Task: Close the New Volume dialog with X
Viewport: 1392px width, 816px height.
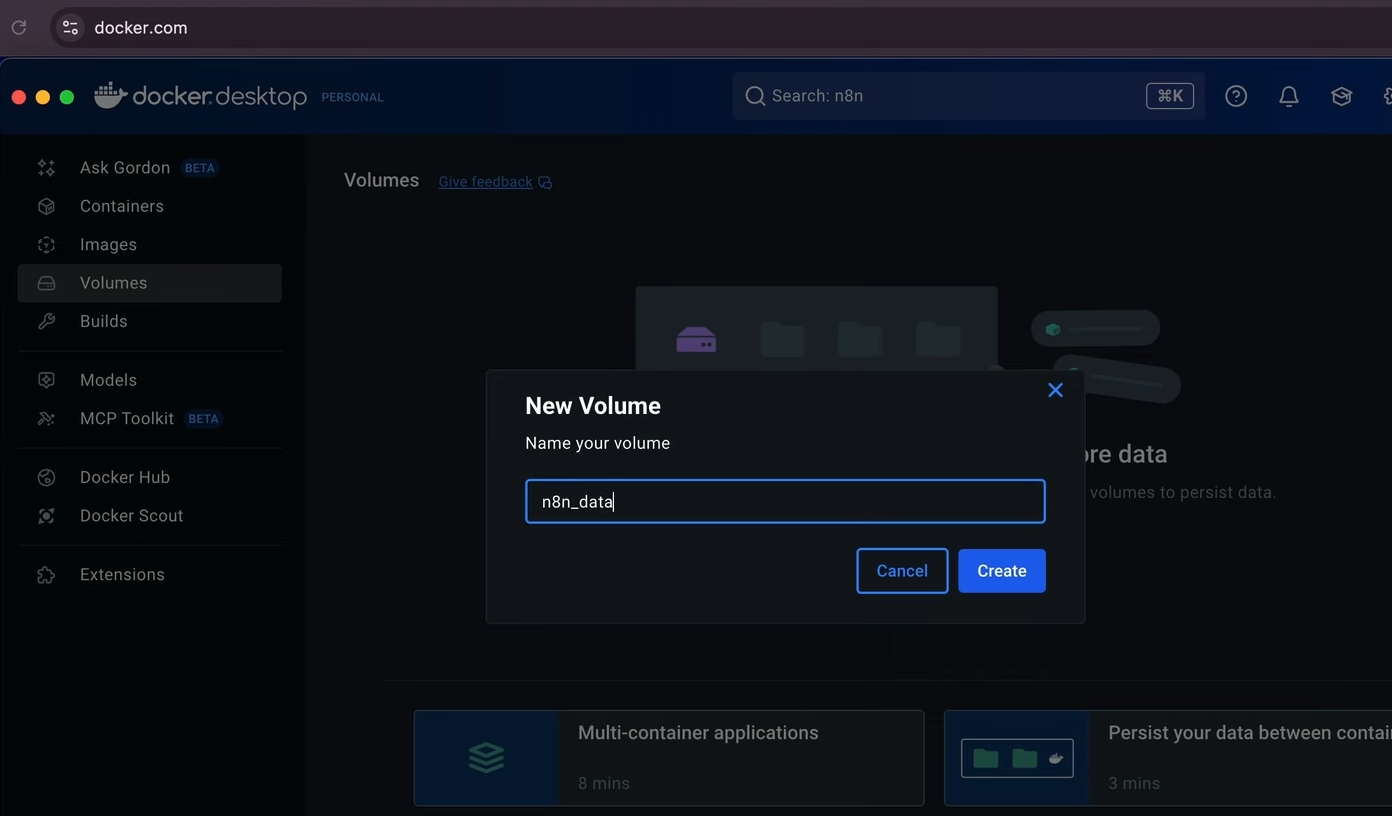Action: click(1055, 390)
